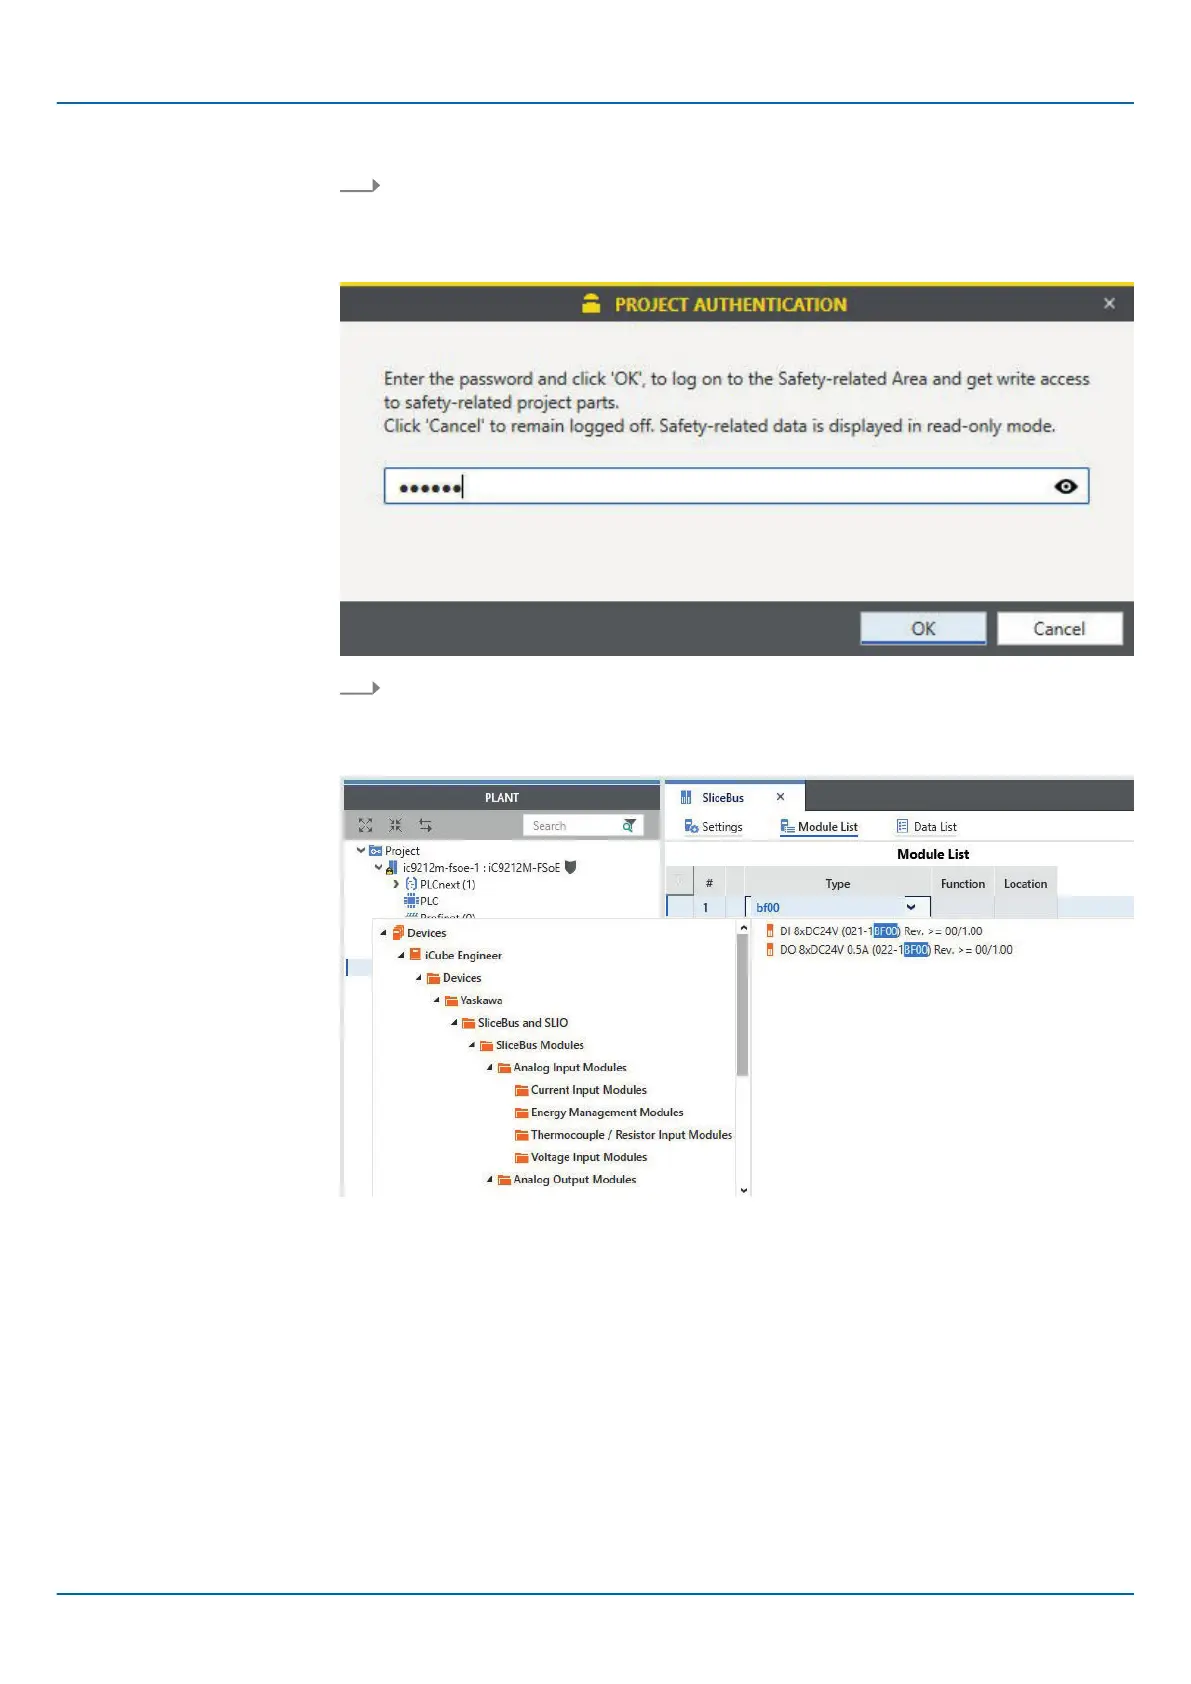
Task: Click the Settings gear icon
Action: coord(691,826)
